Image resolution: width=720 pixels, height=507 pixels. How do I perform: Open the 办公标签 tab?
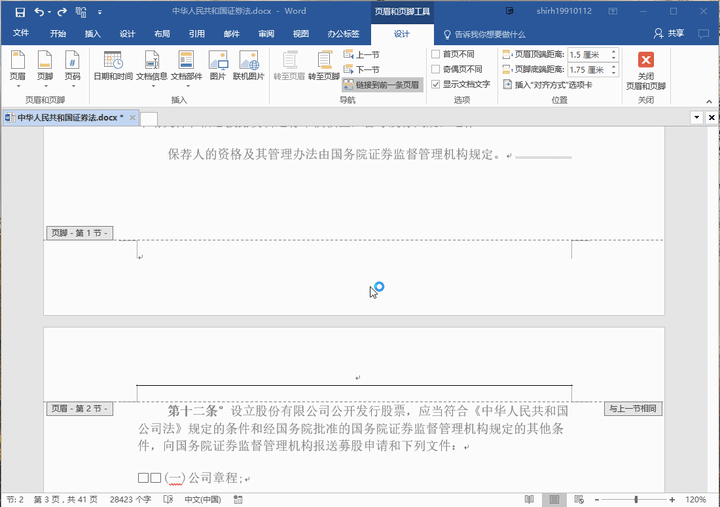tap(343, 34)
